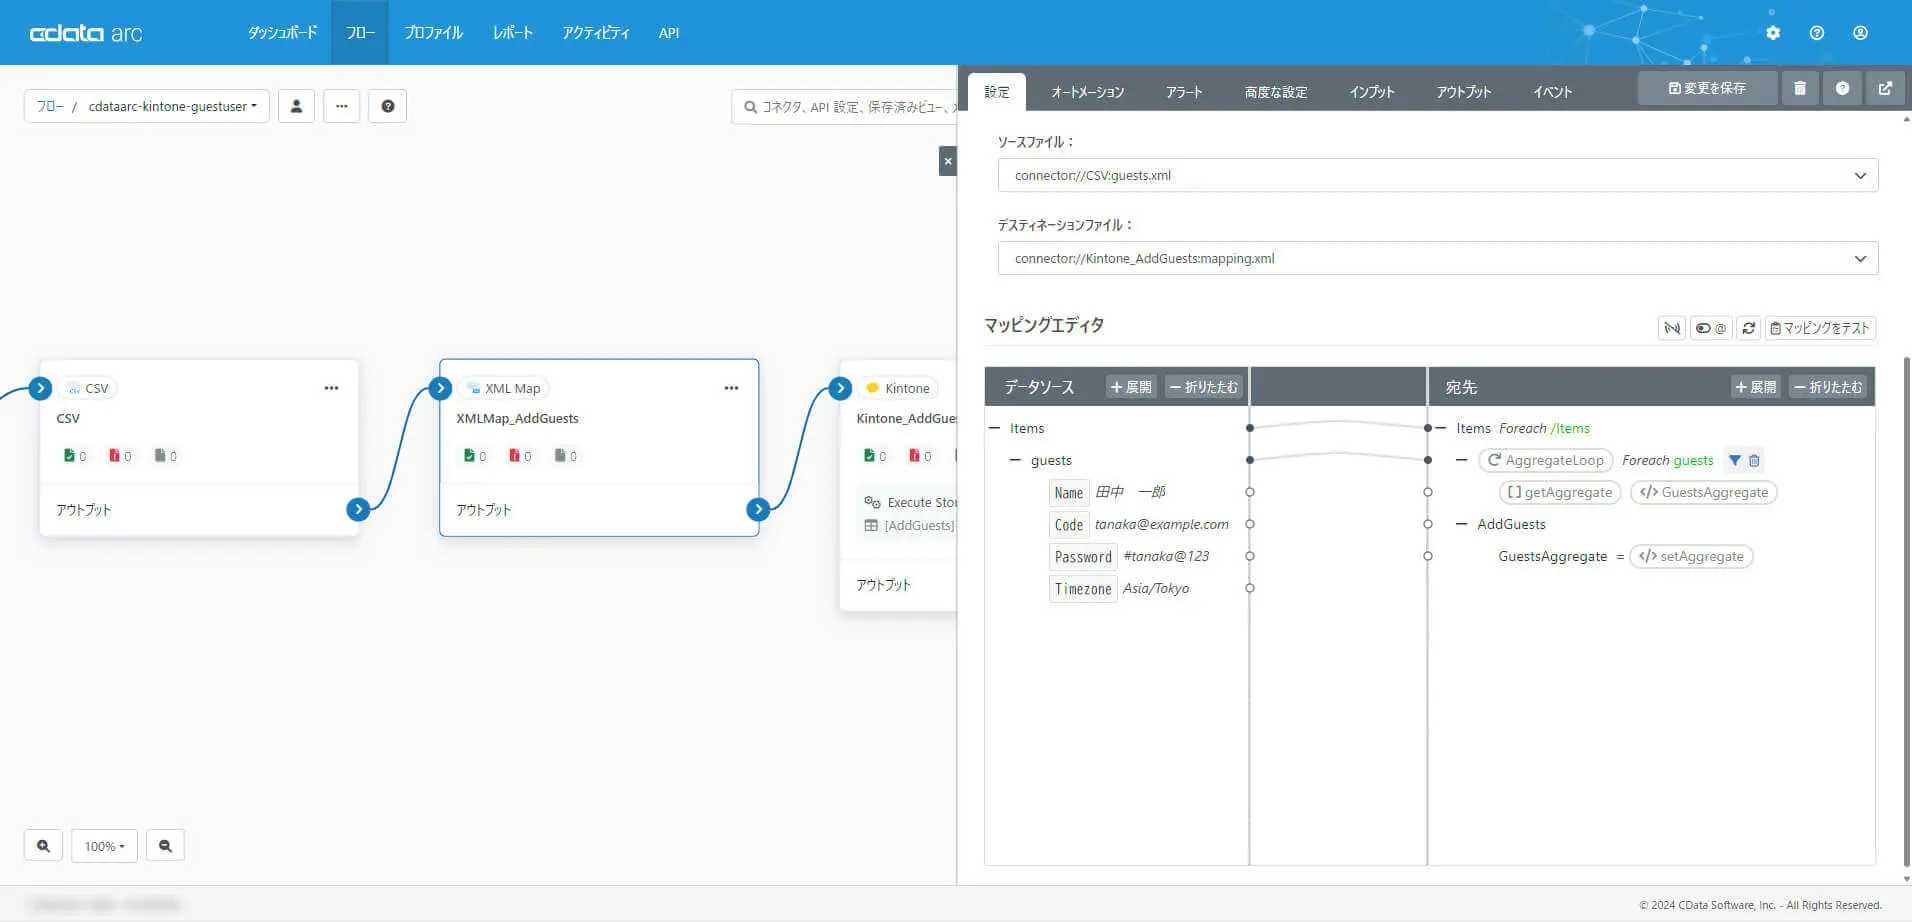Go to the ダッシュボード menu
Viewport: 1912px width, 922px height.
[282, 33]
